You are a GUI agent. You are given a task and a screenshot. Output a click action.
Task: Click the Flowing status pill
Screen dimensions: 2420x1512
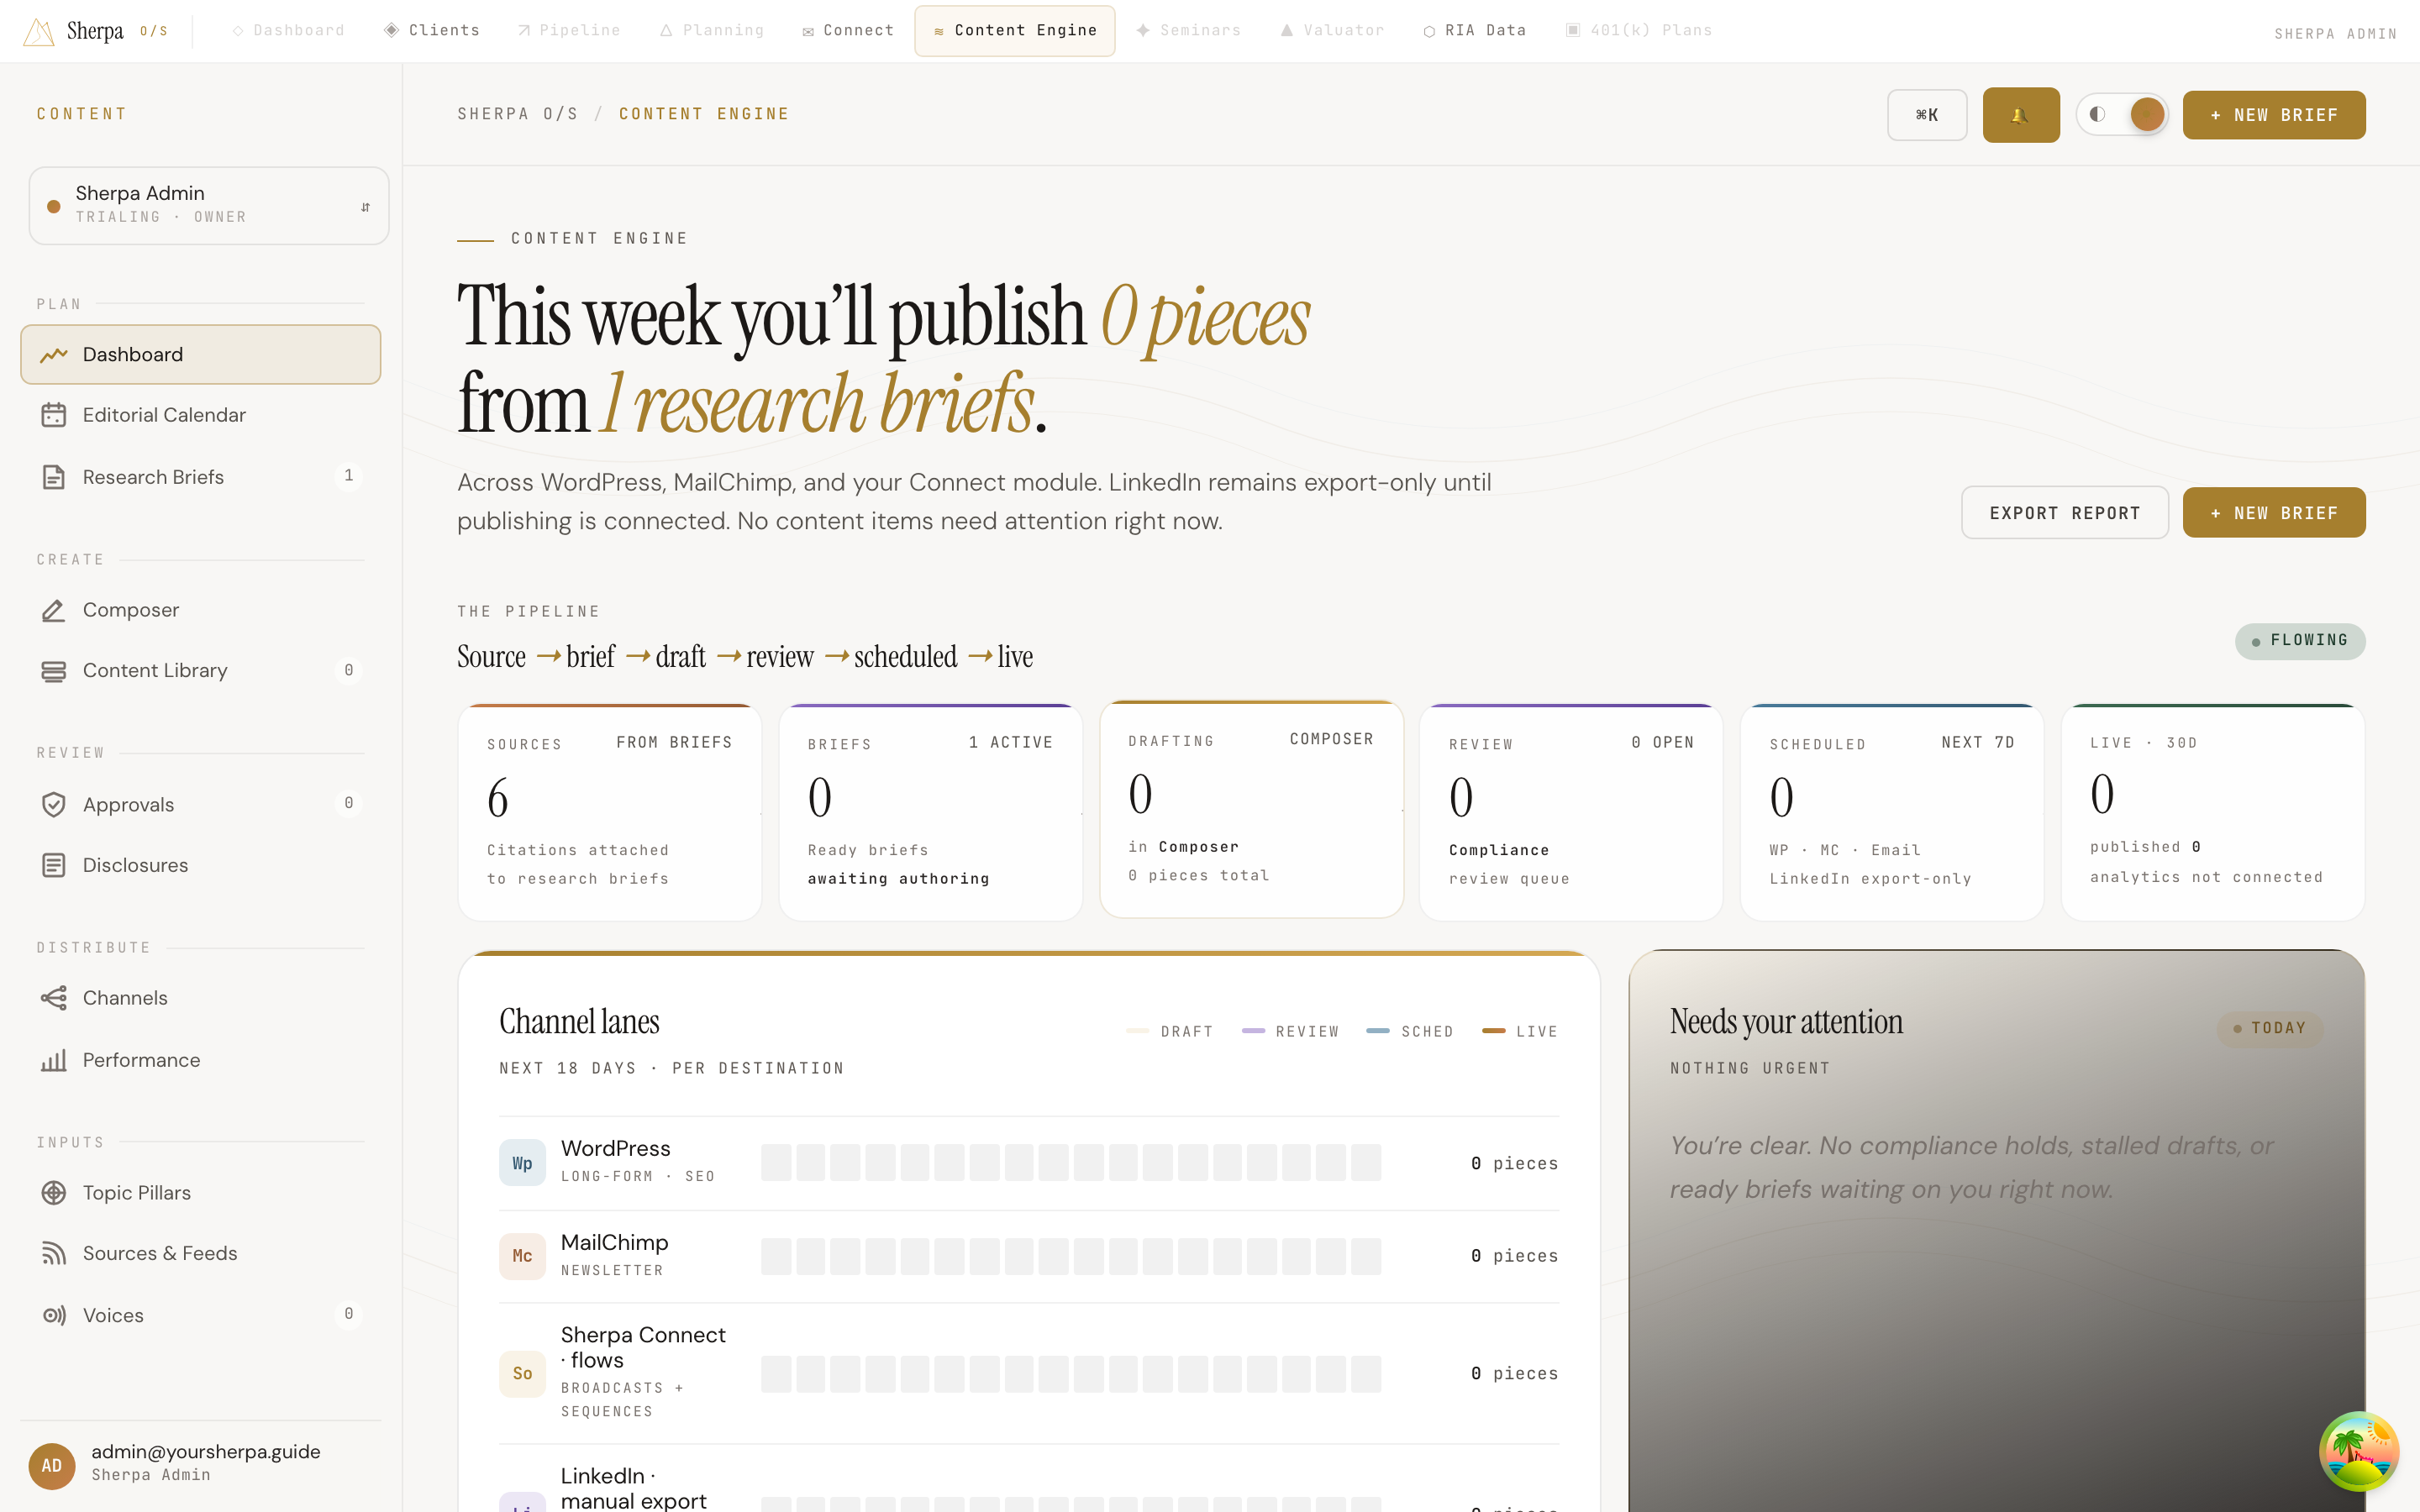click(2300, 641)
